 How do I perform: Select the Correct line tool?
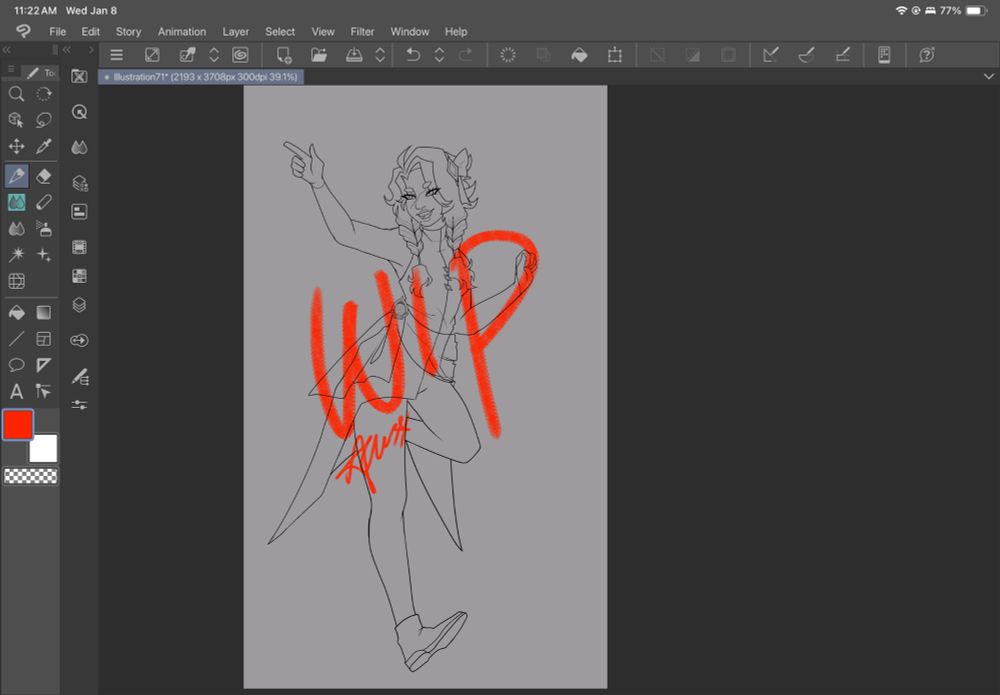[x=43, y=391]
